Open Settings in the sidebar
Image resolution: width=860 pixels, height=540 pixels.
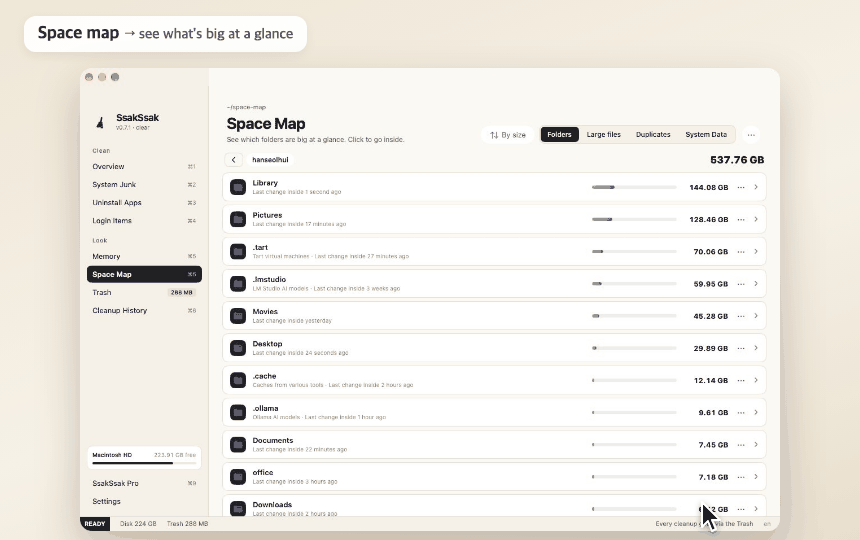point(144,502)
